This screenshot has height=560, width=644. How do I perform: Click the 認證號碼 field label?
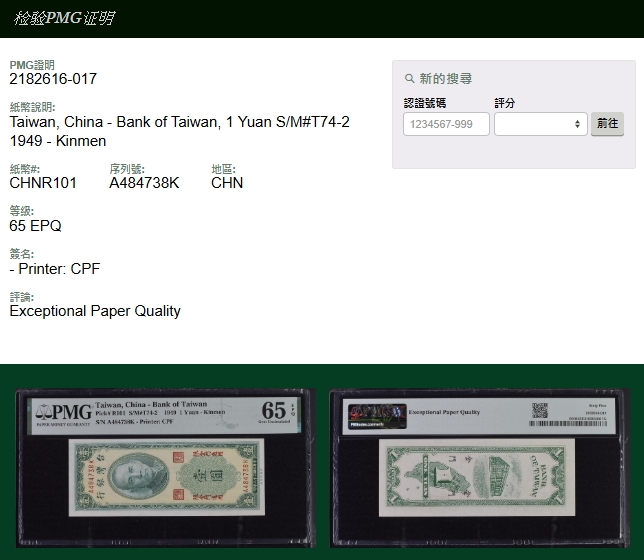click(425, 103)
